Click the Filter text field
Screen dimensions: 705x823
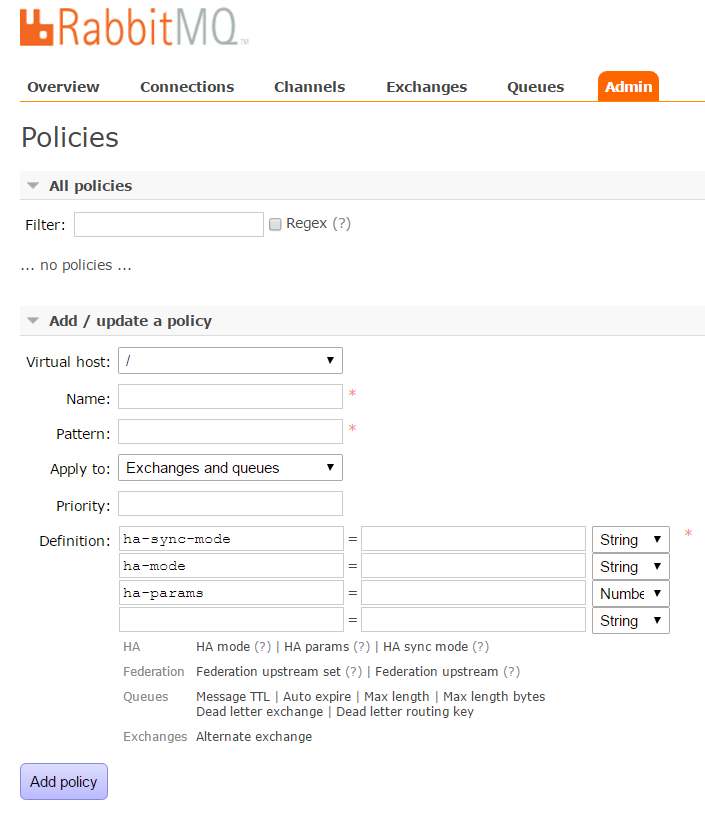coord(168,225)
